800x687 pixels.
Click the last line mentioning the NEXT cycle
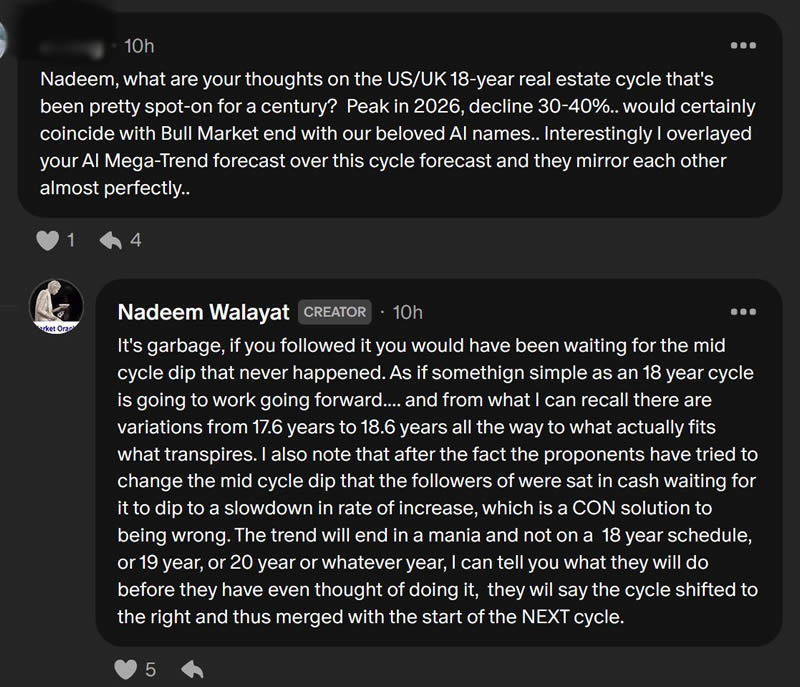(x=370, y=616)
